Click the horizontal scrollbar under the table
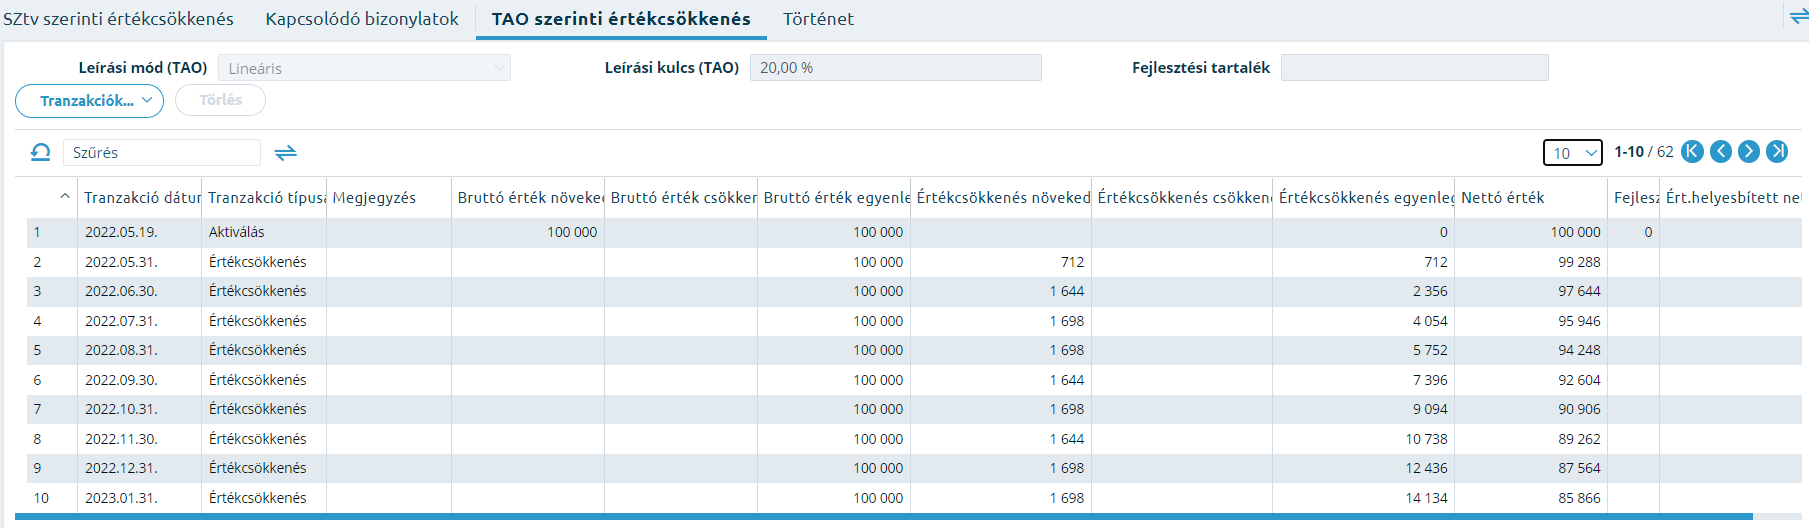Screen dimensions: 1809x528 [x=883, y=517]
